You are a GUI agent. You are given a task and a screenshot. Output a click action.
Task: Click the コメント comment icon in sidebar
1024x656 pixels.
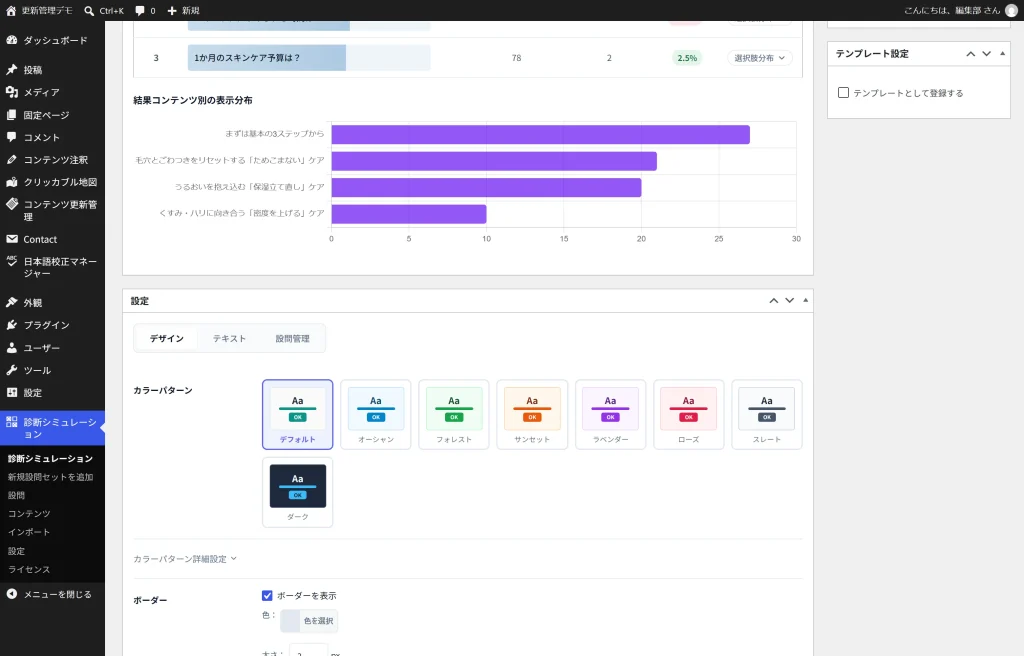tap(12, 137)
